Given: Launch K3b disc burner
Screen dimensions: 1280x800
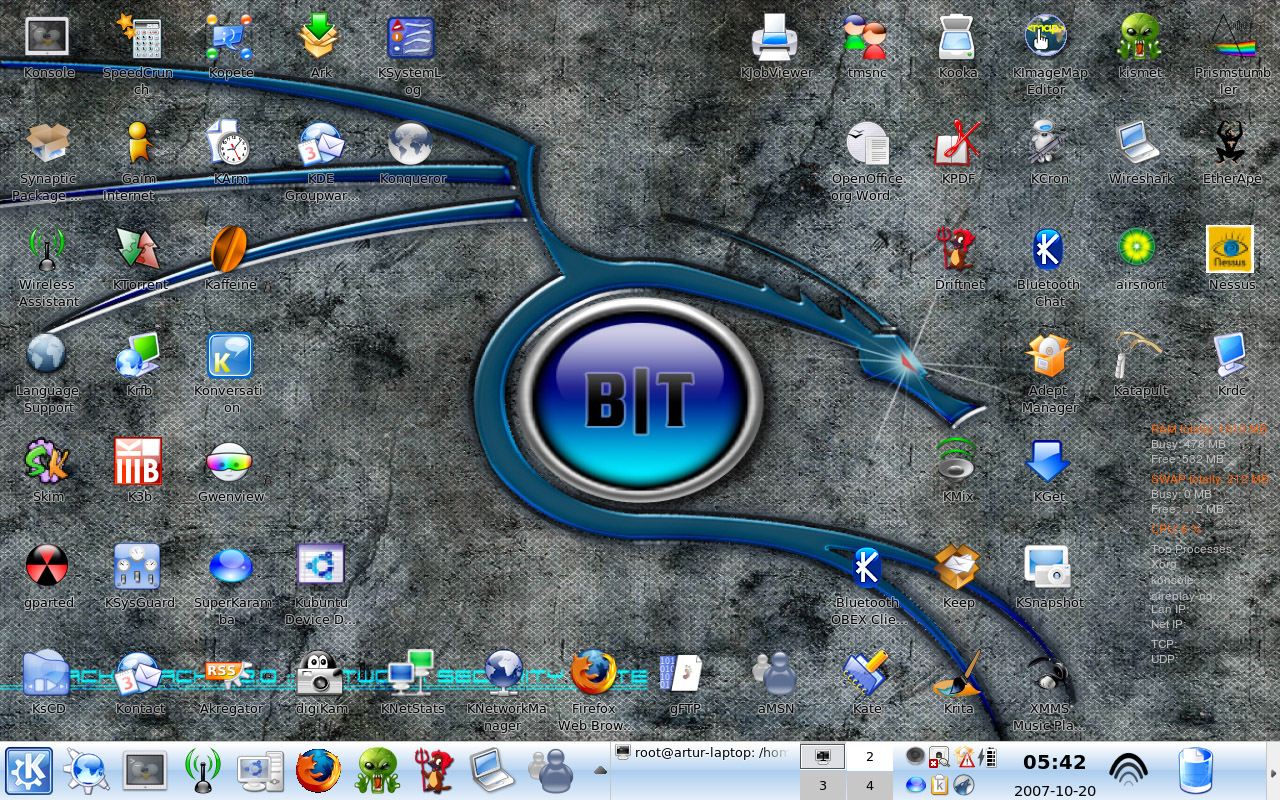Looking at the screenshot, I should tap(138, 461).
